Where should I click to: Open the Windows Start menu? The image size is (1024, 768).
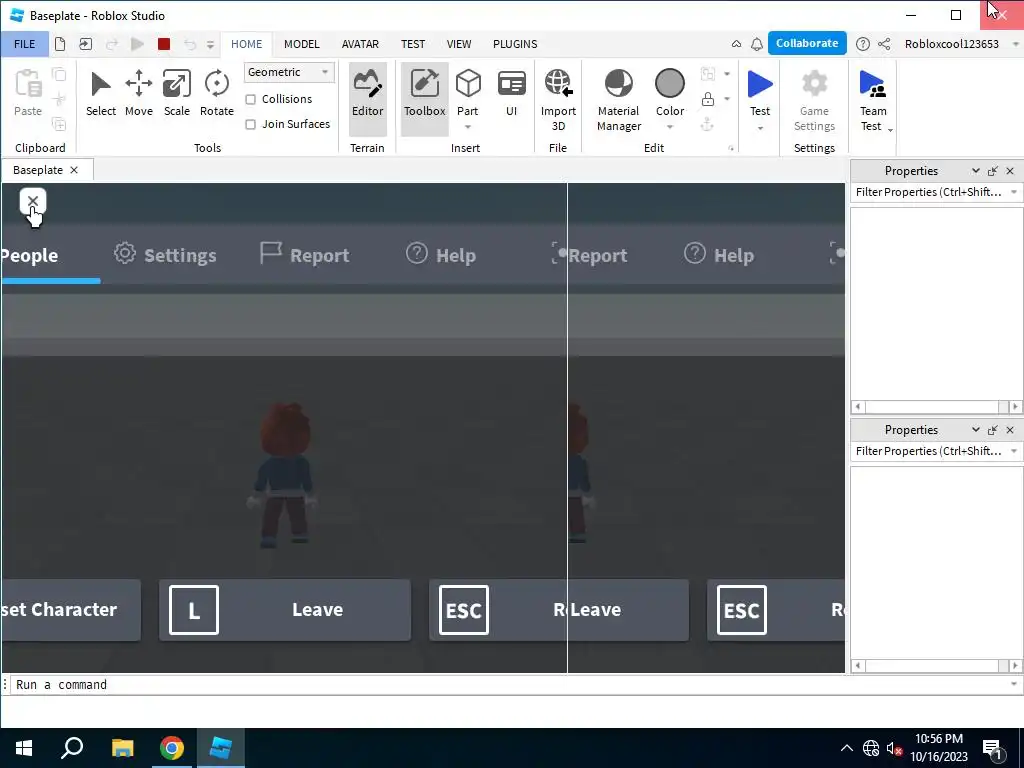point(24,748)
